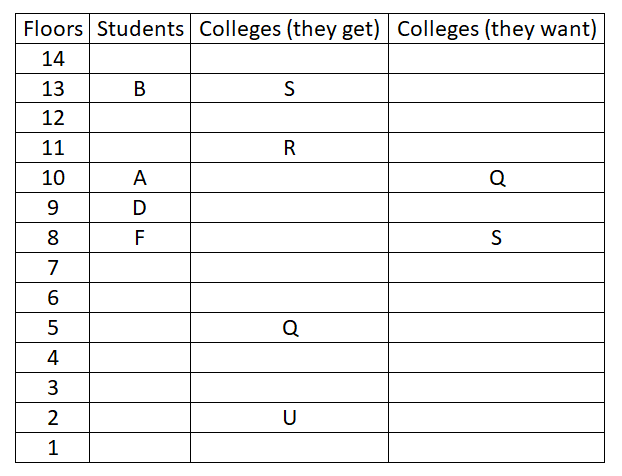Viewport: 622px width, 476px height.
Task: Click the Colleges (they get) header
Action: [x=289, y=29]
